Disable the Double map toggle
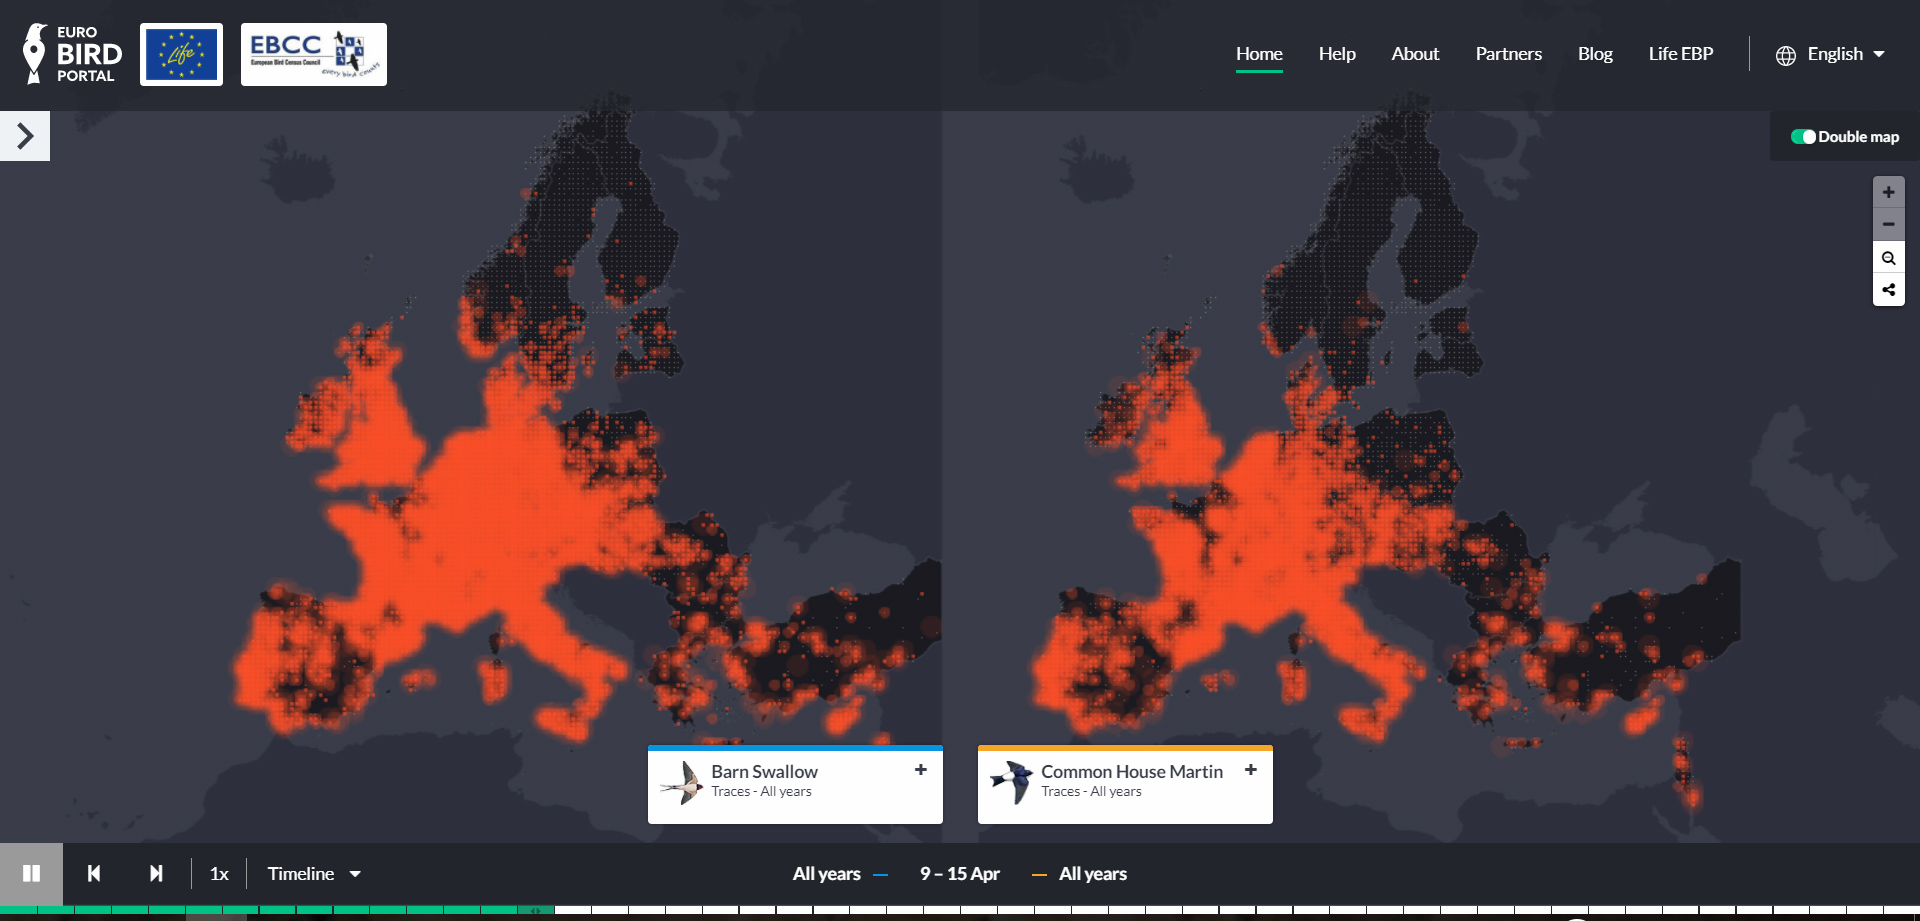Screen dimensions: 1920x921 coord(1804,135)
